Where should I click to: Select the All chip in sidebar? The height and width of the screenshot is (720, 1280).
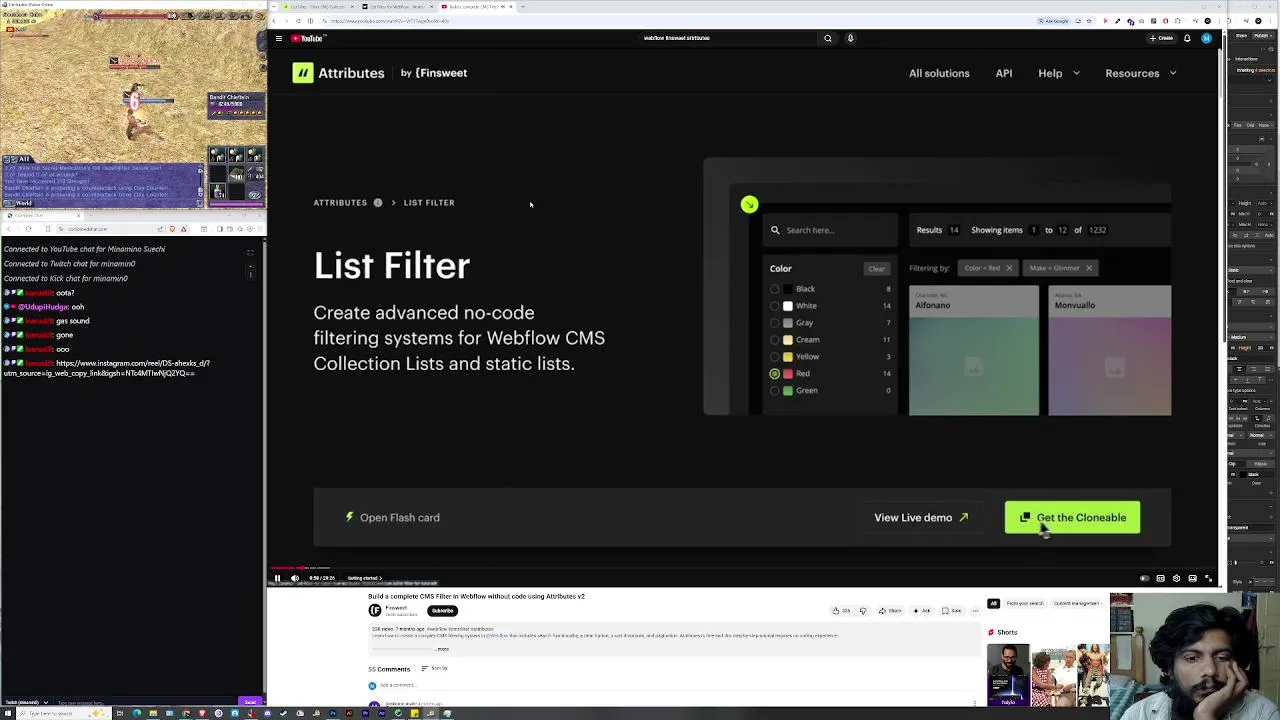click(993, 603)
